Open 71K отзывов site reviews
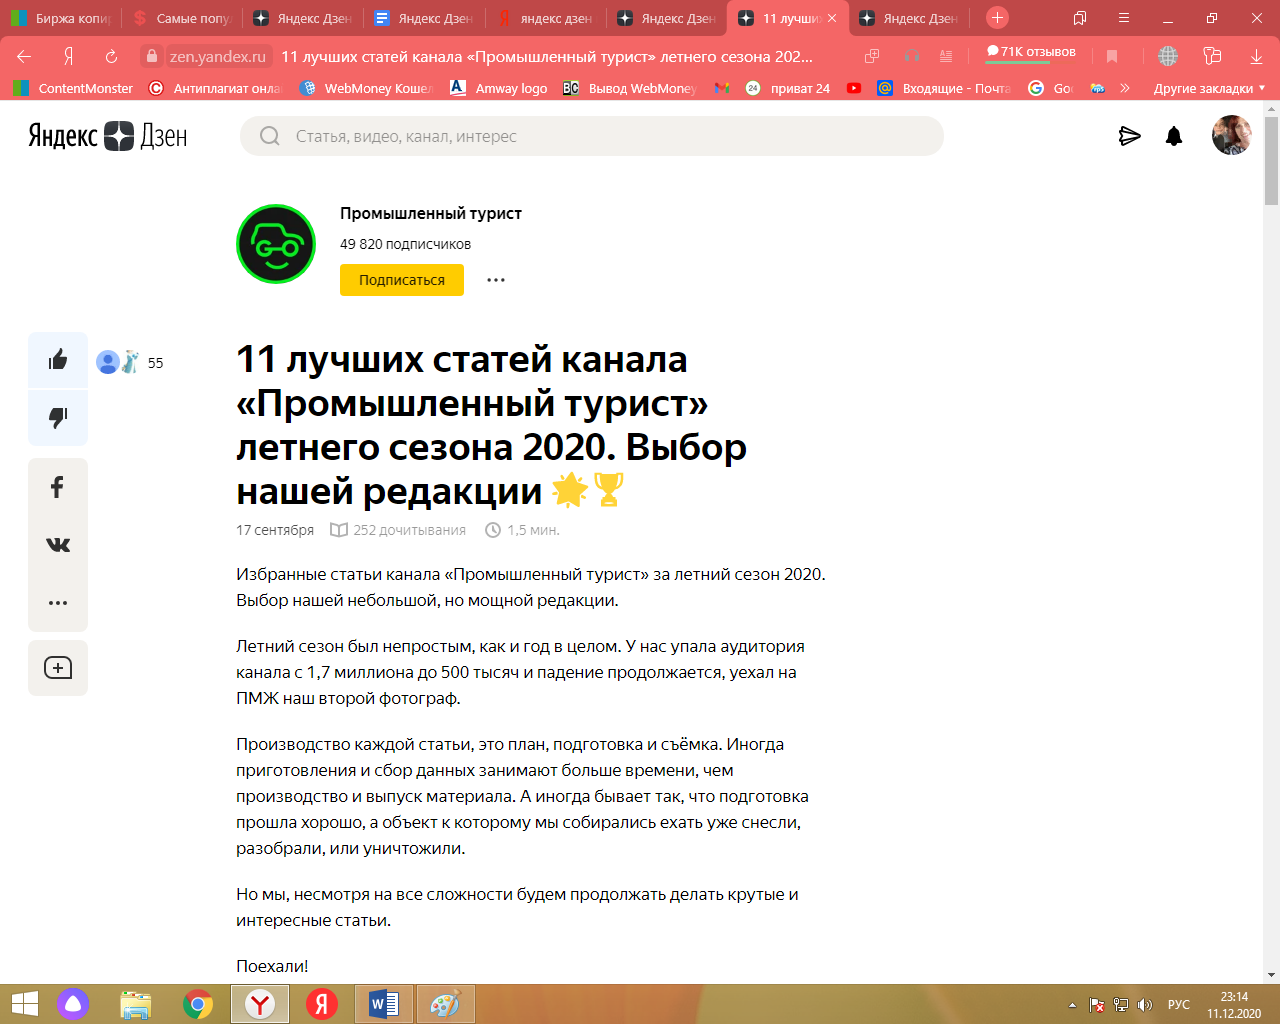Viewport: 1280px width, 1024px height. [x=1031, y=52]
